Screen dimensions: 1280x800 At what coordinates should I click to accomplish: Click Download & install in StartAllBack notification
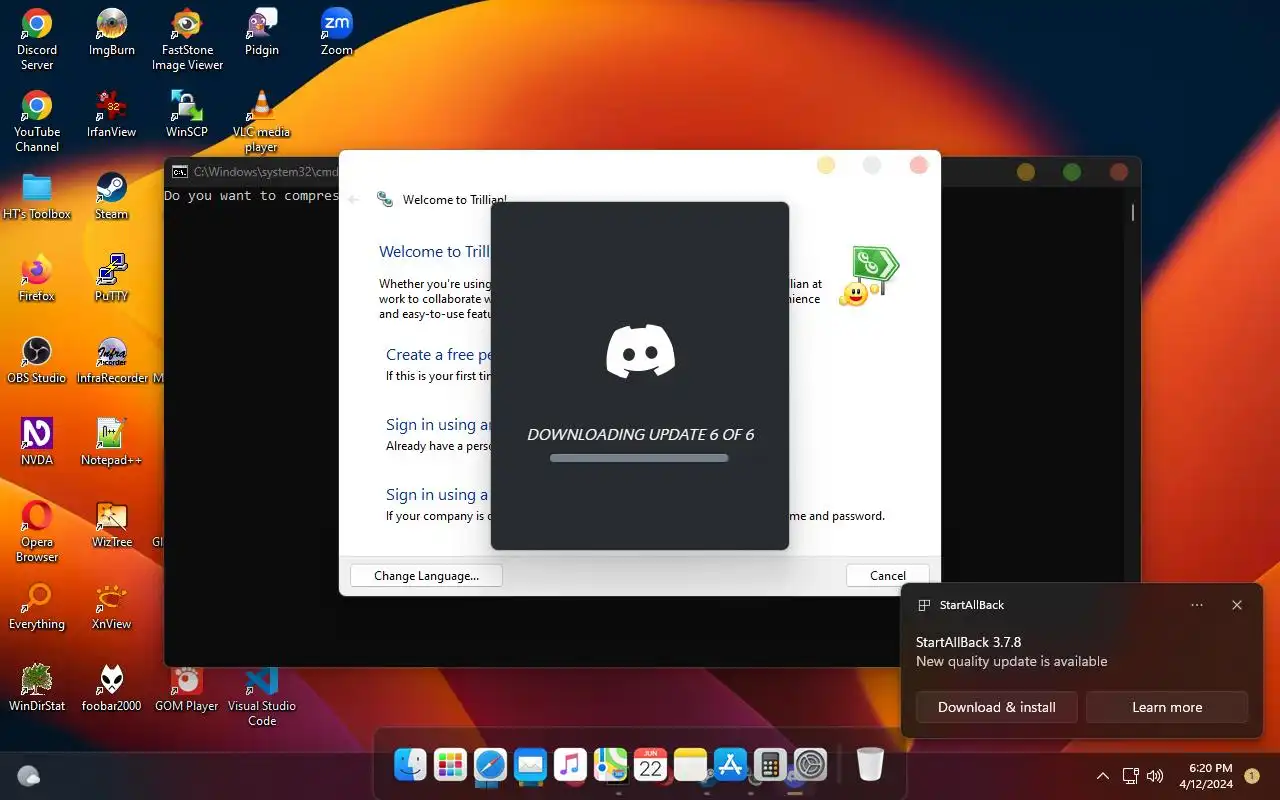996,707
